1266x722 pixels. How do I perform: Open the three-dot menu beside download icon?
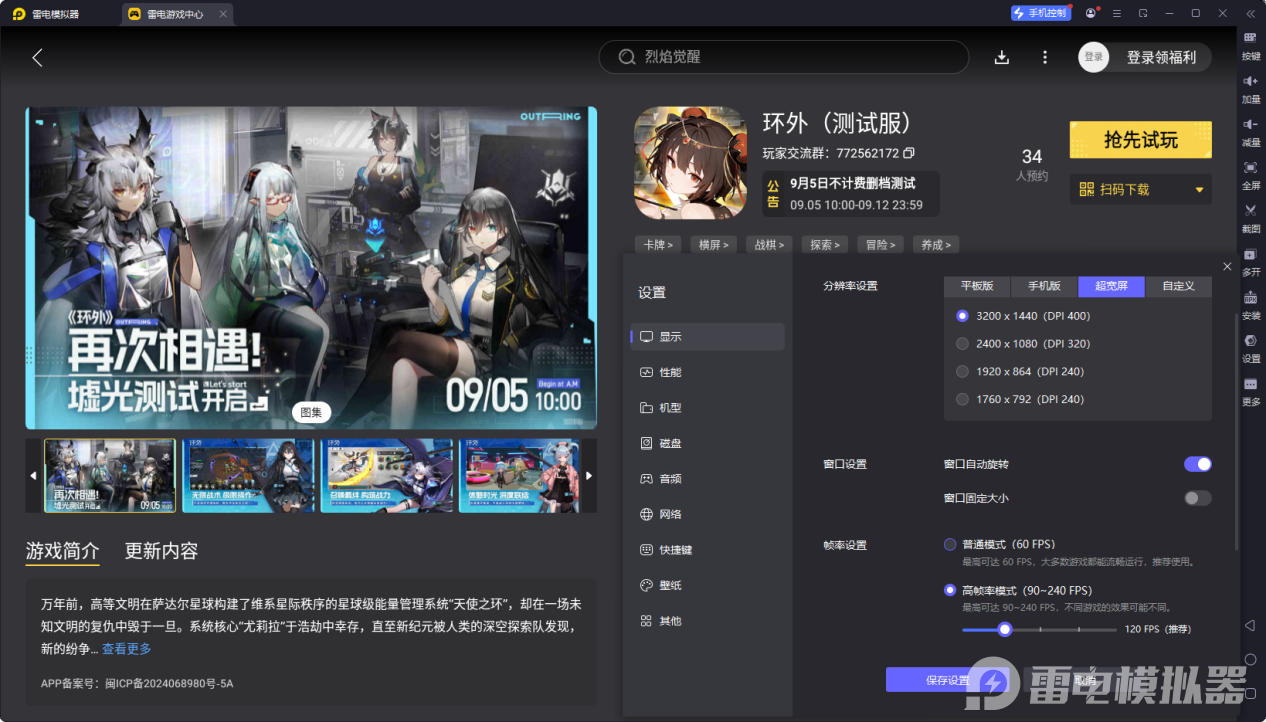coord(1044,57)
